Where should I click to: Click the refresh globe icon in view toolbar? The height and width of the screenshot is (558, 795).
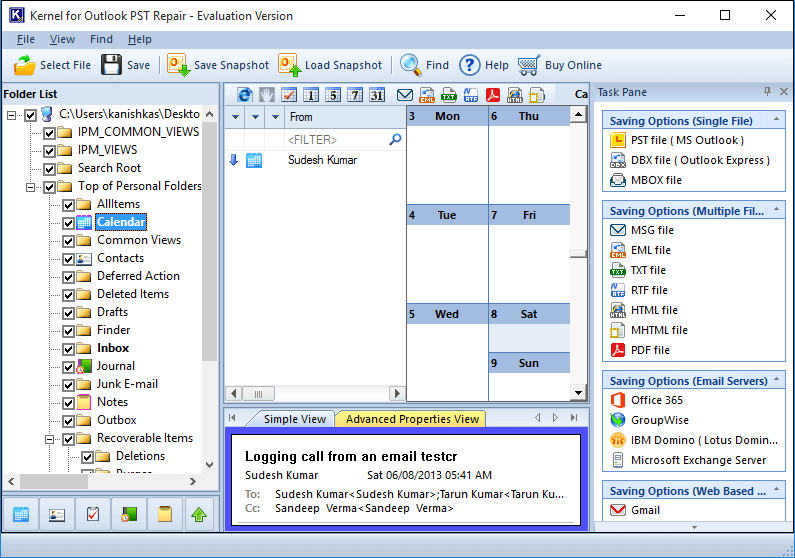click(245, 95)
